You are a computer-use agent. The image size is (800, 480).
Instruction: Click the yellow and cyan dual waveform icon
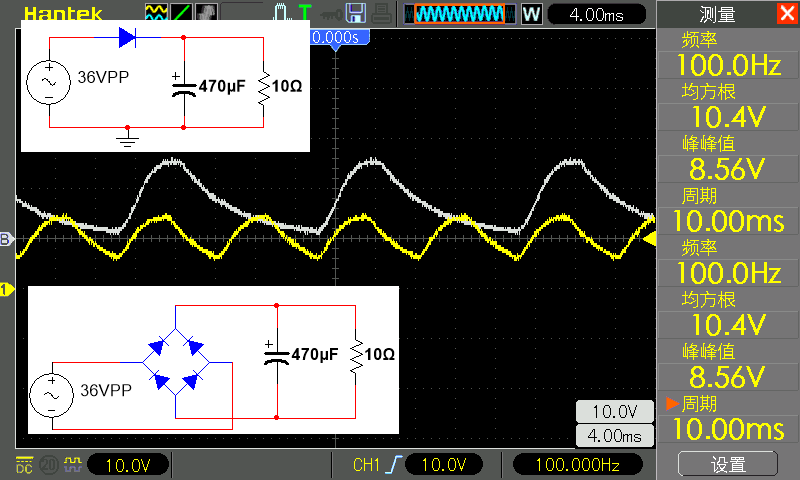click(x=156, y=12)
